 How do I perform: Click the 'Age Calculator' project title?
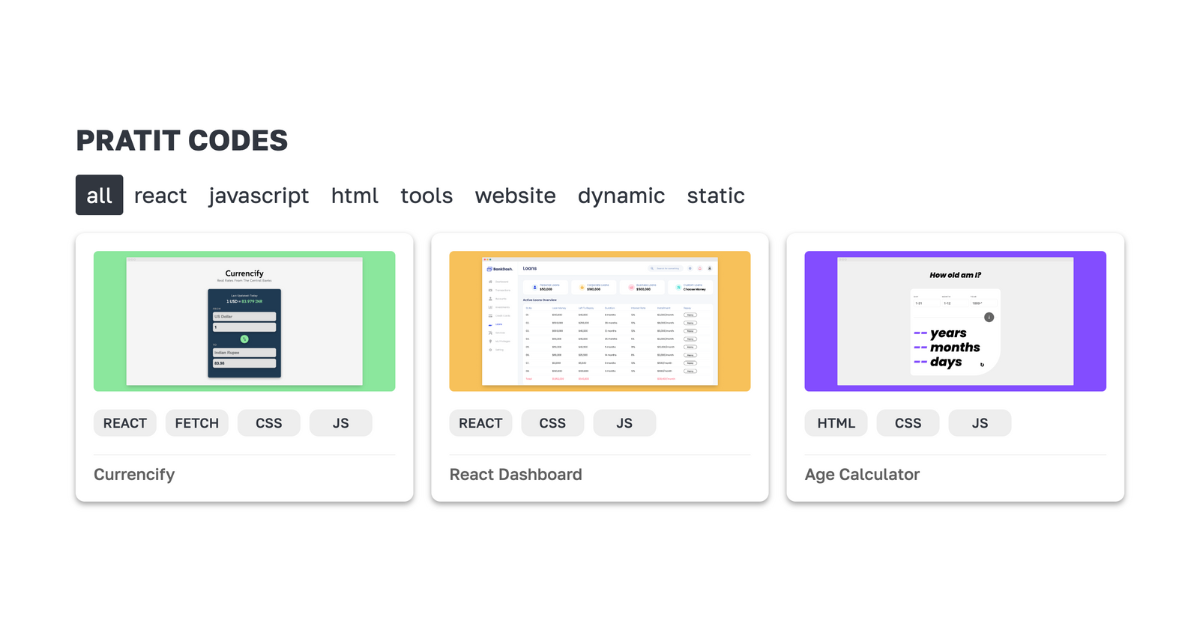coord(862,474)
